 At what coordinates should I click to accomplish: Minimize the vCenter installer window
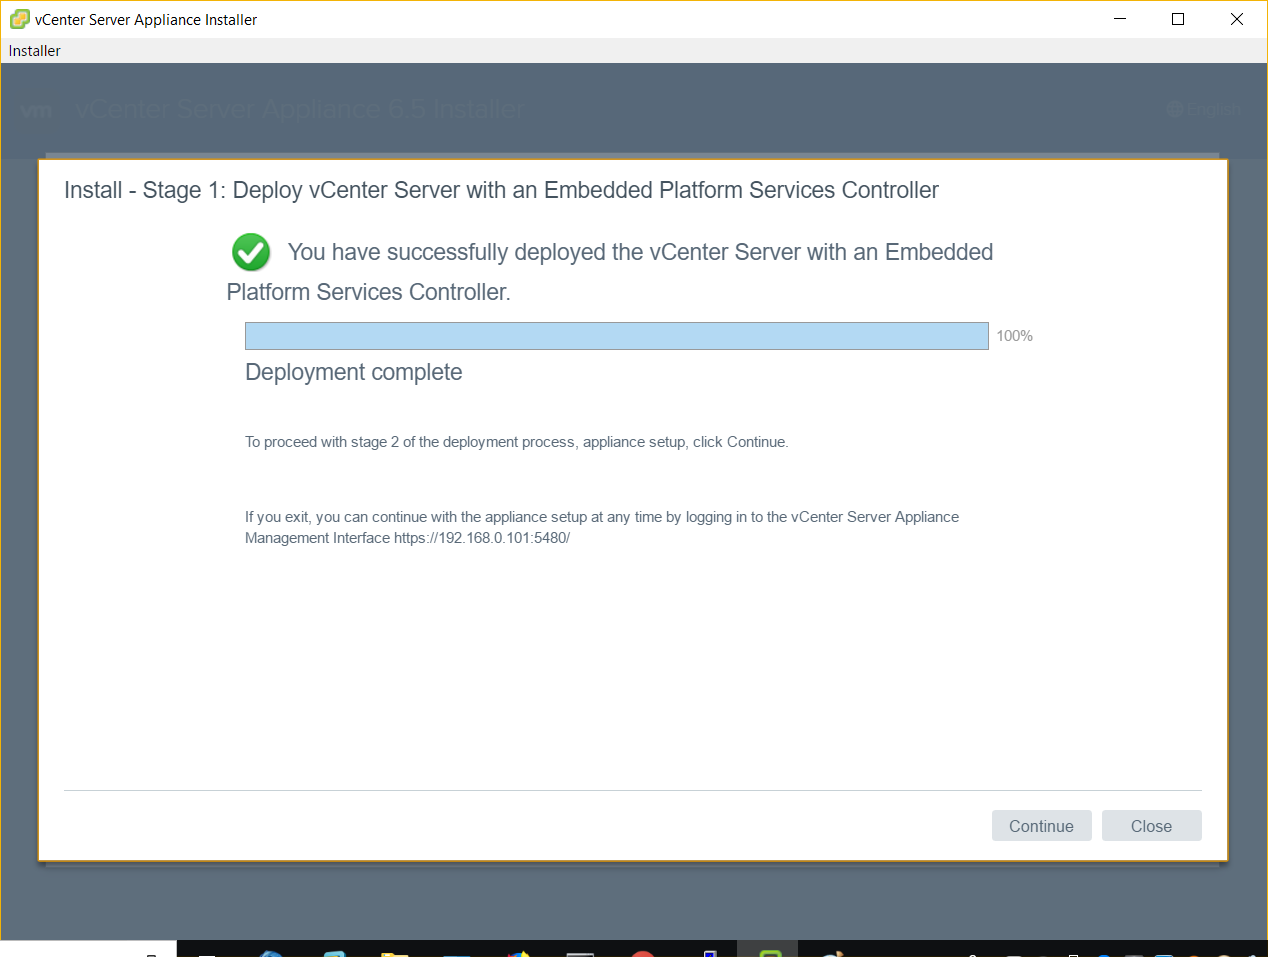pos(1120,19)
